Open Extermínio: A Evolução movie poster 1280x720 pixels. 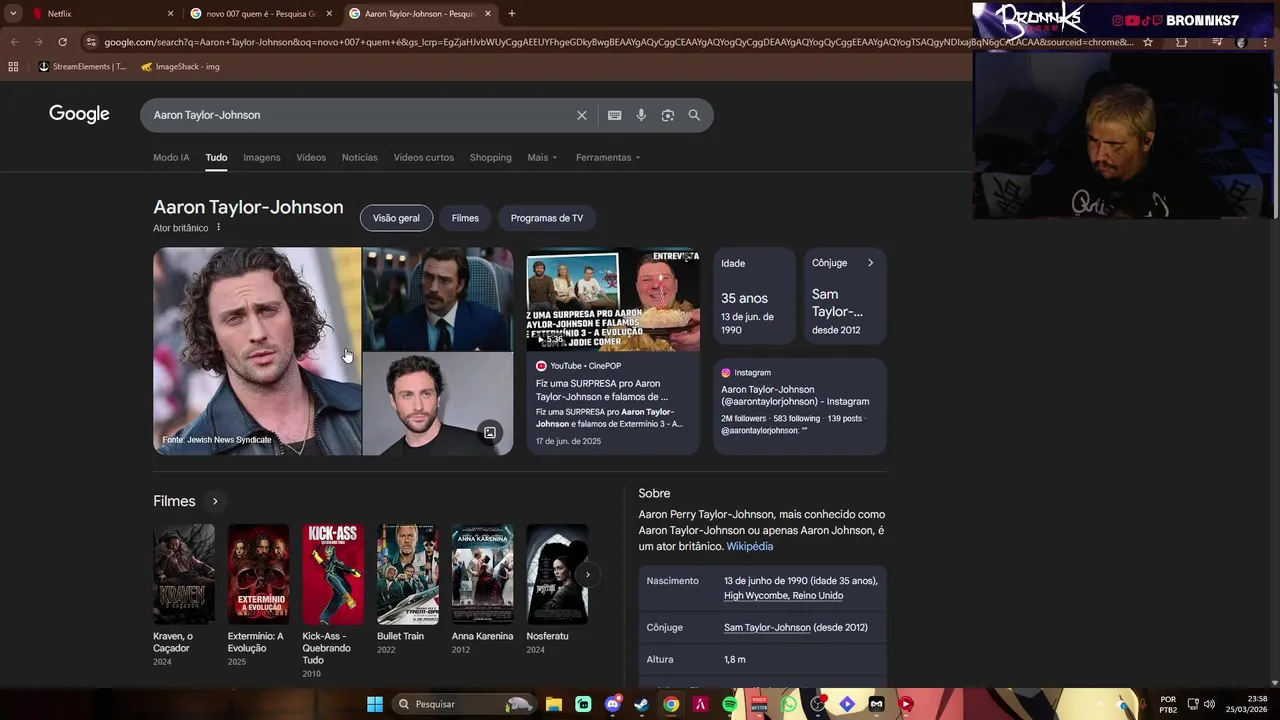[x=258, y=574]
